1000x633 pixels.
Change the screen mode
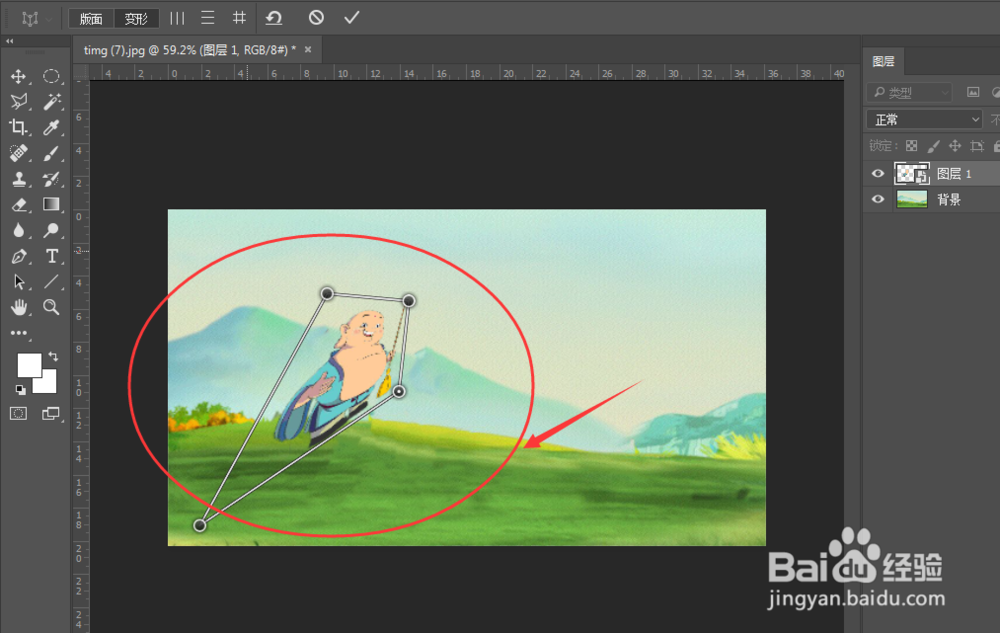pos(50,414)
